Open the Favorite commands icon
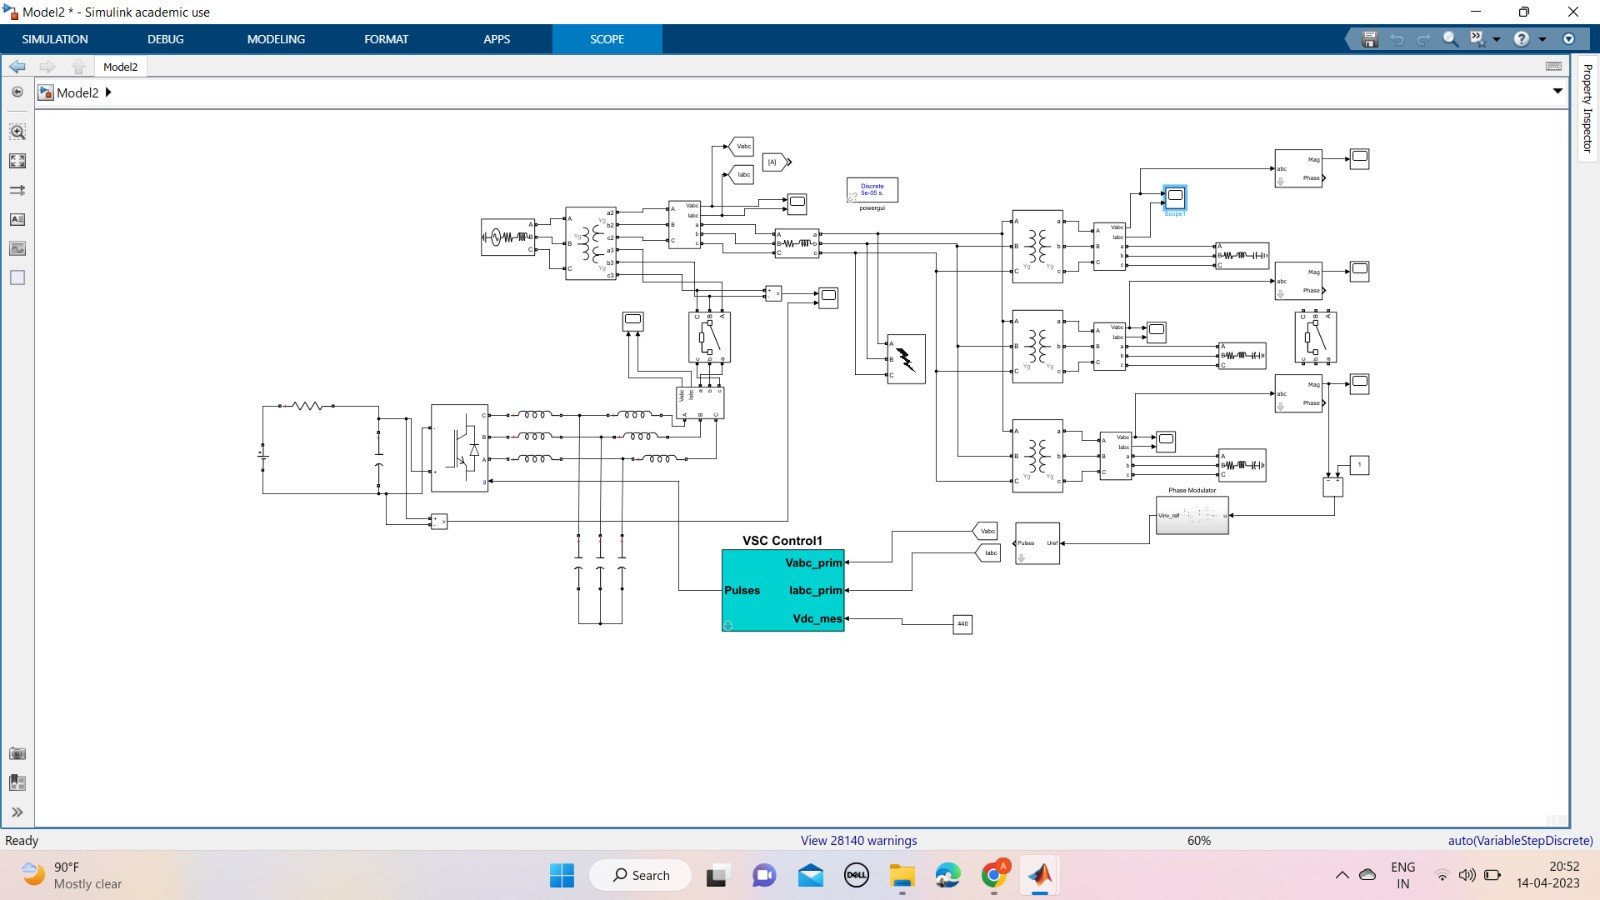This screenshot has width=1600, height=900. point(1477,39)
